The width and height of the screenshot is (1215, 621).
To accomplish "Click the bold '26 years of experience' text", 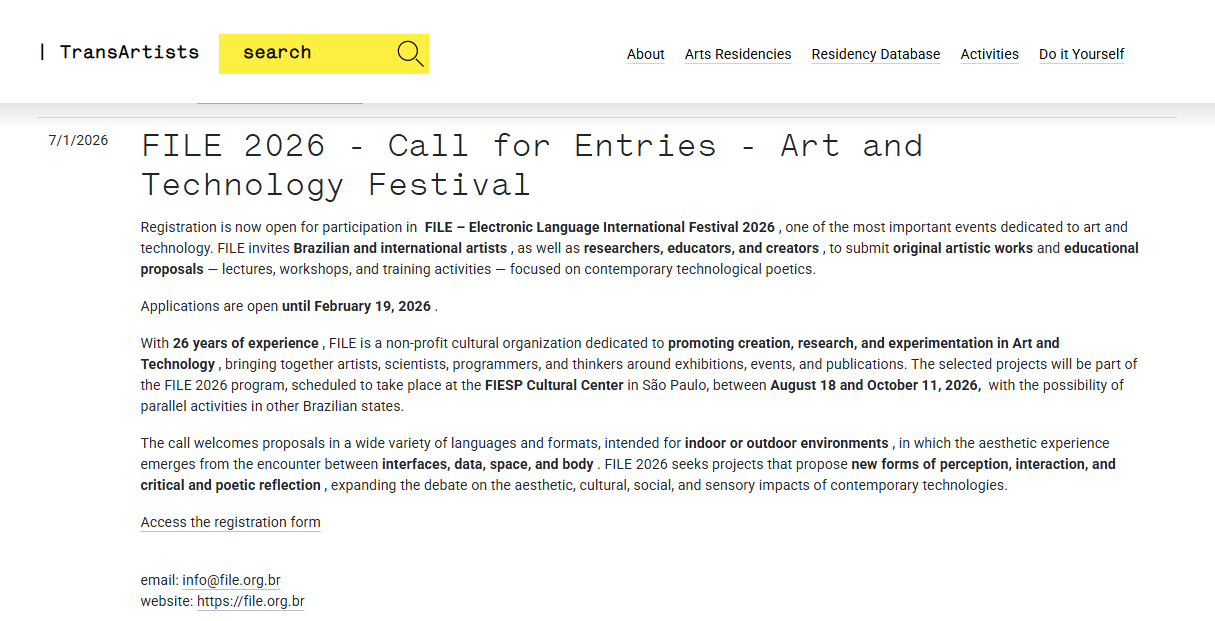I will click(x=245, y=343).
